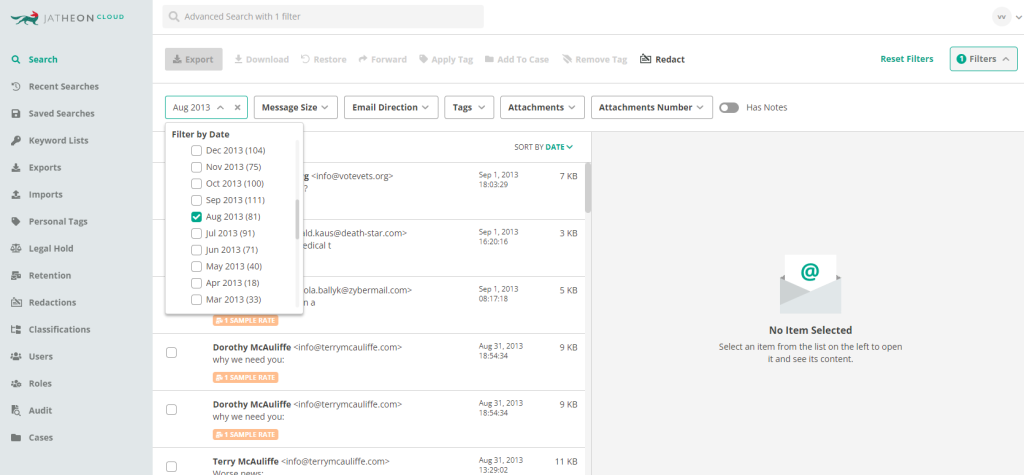Check the Nov 2013 (75) date option
Screen dimensions: 1024x475
pyautogui.click(x=196, y=167)
